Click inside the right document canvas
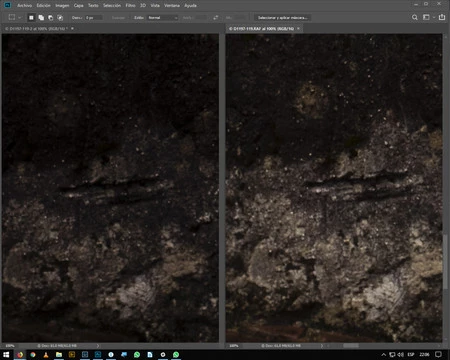Viewport: 450px width, 360px height. pos(334,188)
